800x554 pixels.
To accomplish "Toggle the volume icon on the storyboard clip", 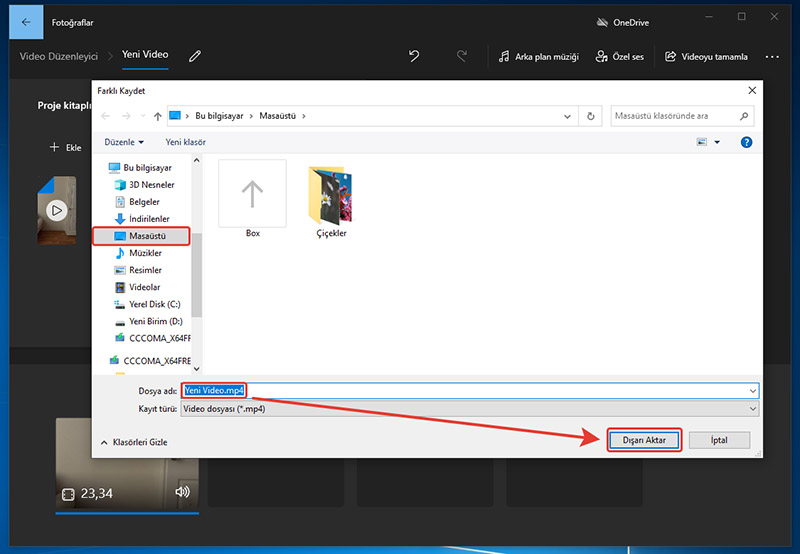I will 182,492.
